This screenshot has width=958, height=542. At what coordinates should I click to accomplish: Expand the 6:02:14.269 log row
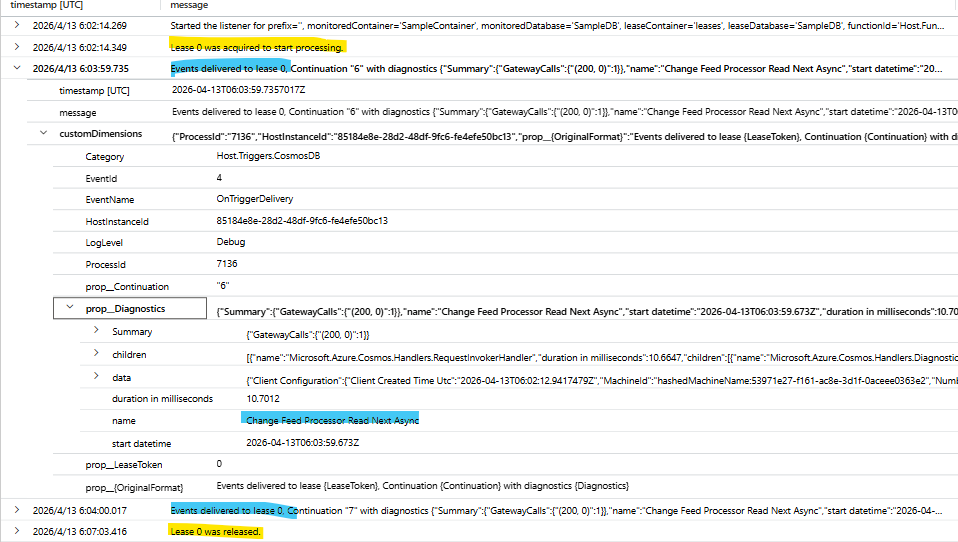(17, 25)
